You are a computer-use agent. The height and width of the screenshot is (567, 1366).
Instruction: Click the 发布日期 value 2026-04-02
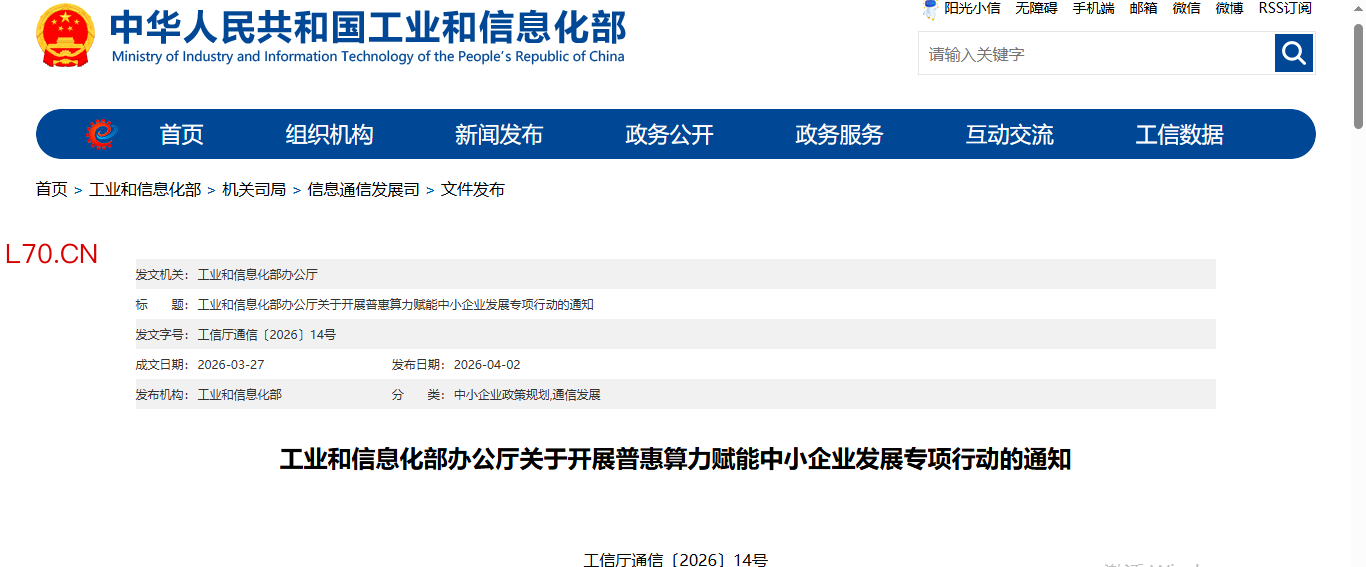click(487, 364)
